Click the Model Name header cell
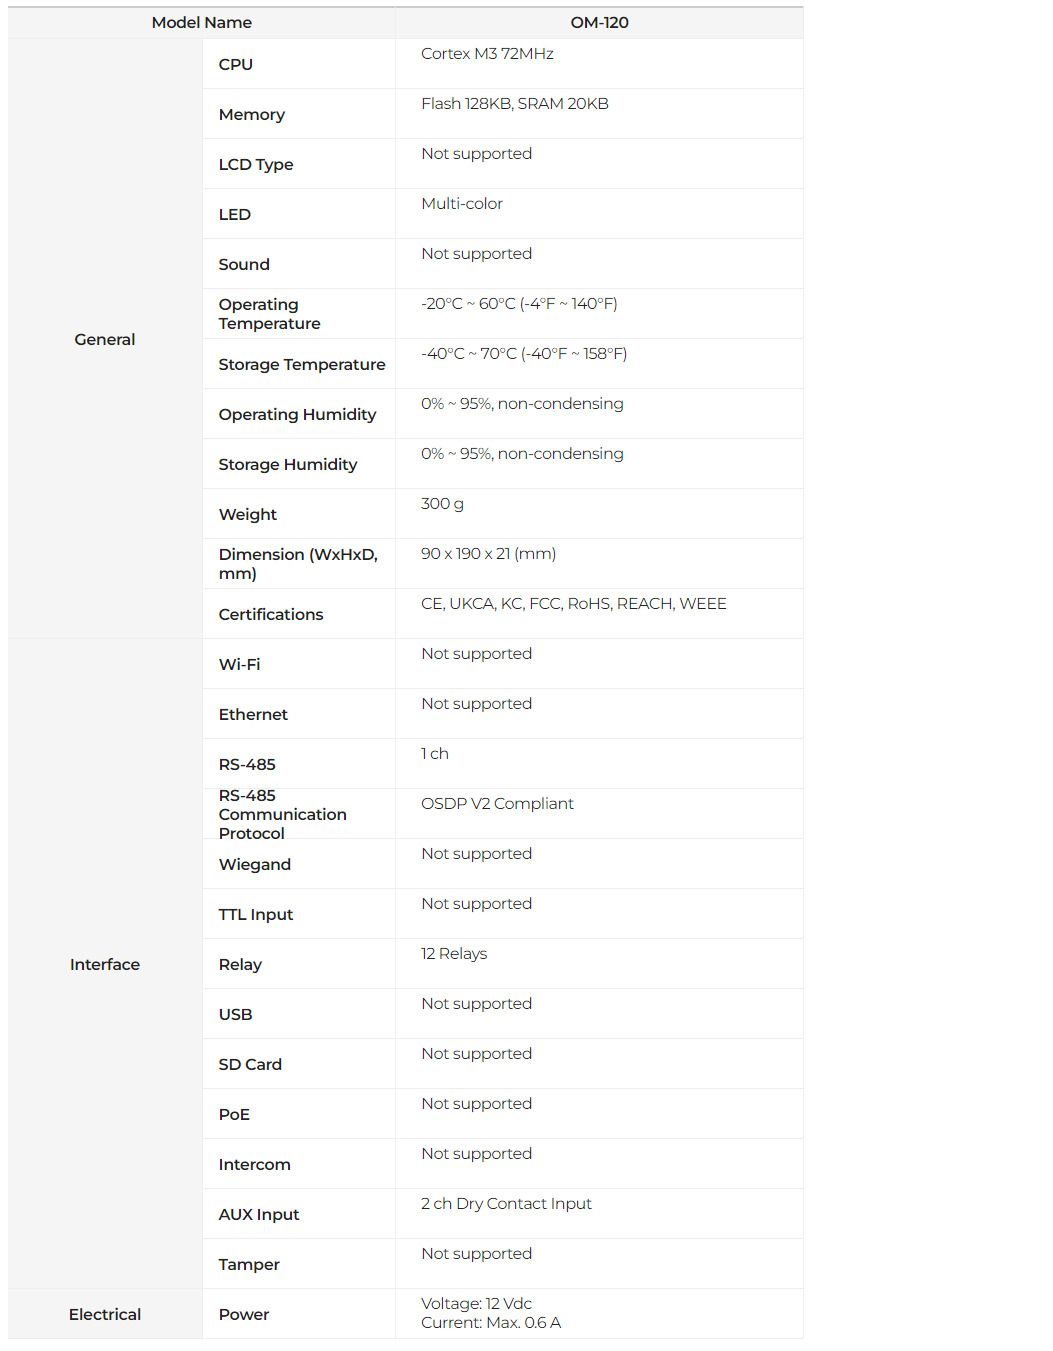1053x1351 pixels. 201,23
